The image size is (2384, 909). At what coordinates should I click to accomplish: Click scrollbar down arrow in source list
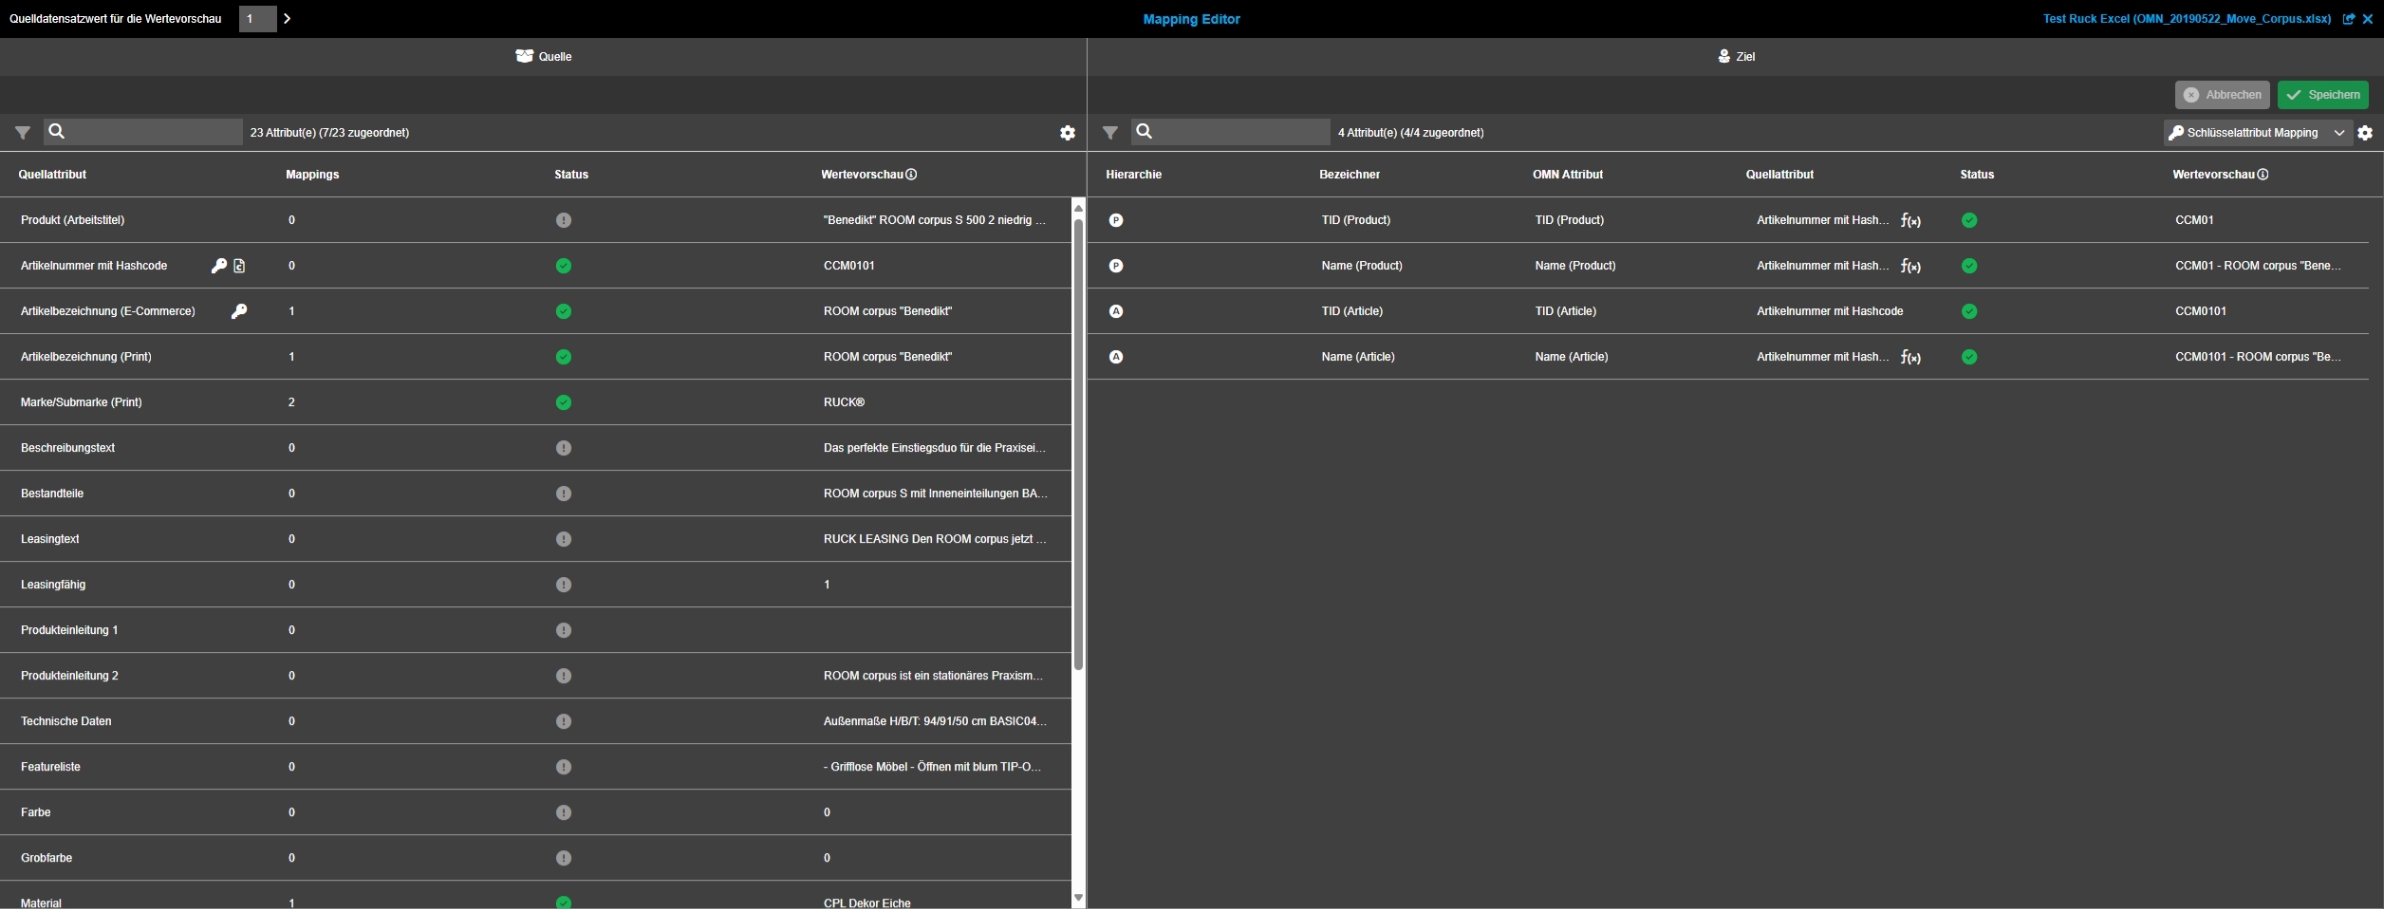1078,898
